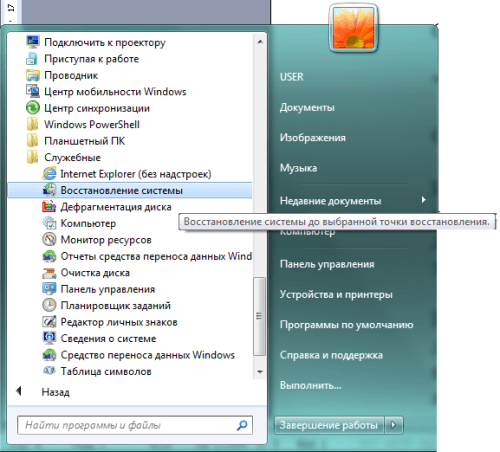This screenshot has width=500, height=452.
Task: Click the programs list scrollbar thumb
Action: [x=259, y=316]
